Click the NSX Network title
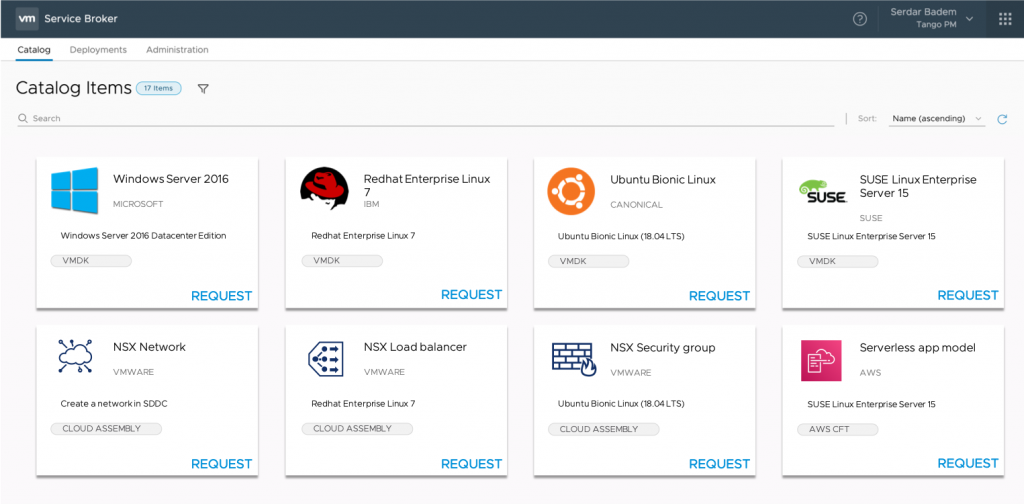The height and width of the screenshot is (504, 1024). coord(150,347)
